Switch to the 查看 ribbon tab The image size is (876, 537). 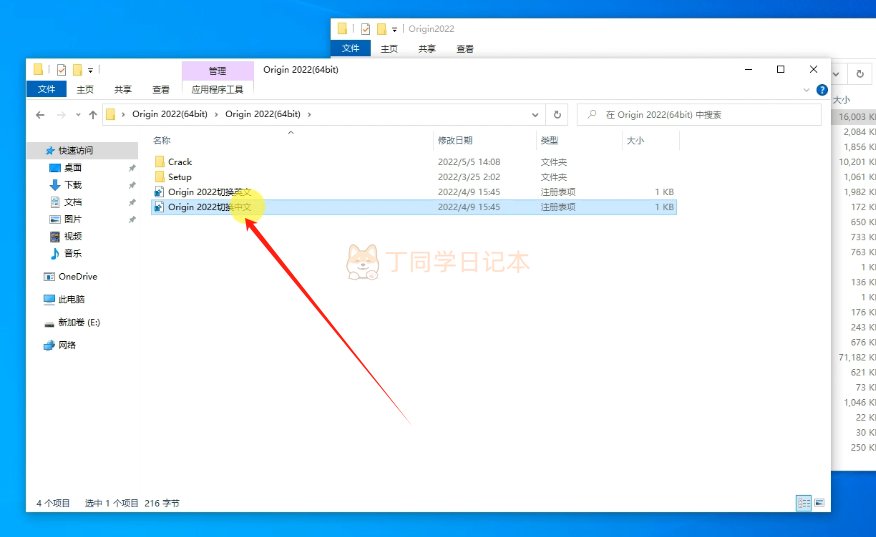click(x=161, y=89)
